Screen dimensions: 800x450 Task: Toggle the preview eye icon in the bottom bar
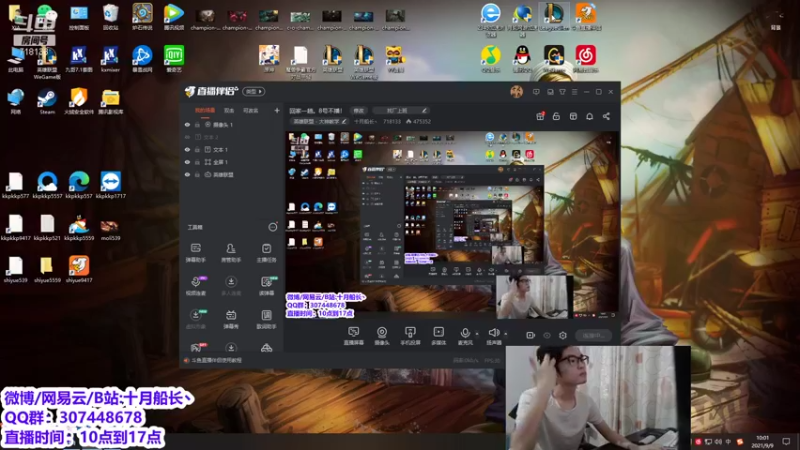coord(547,335)
